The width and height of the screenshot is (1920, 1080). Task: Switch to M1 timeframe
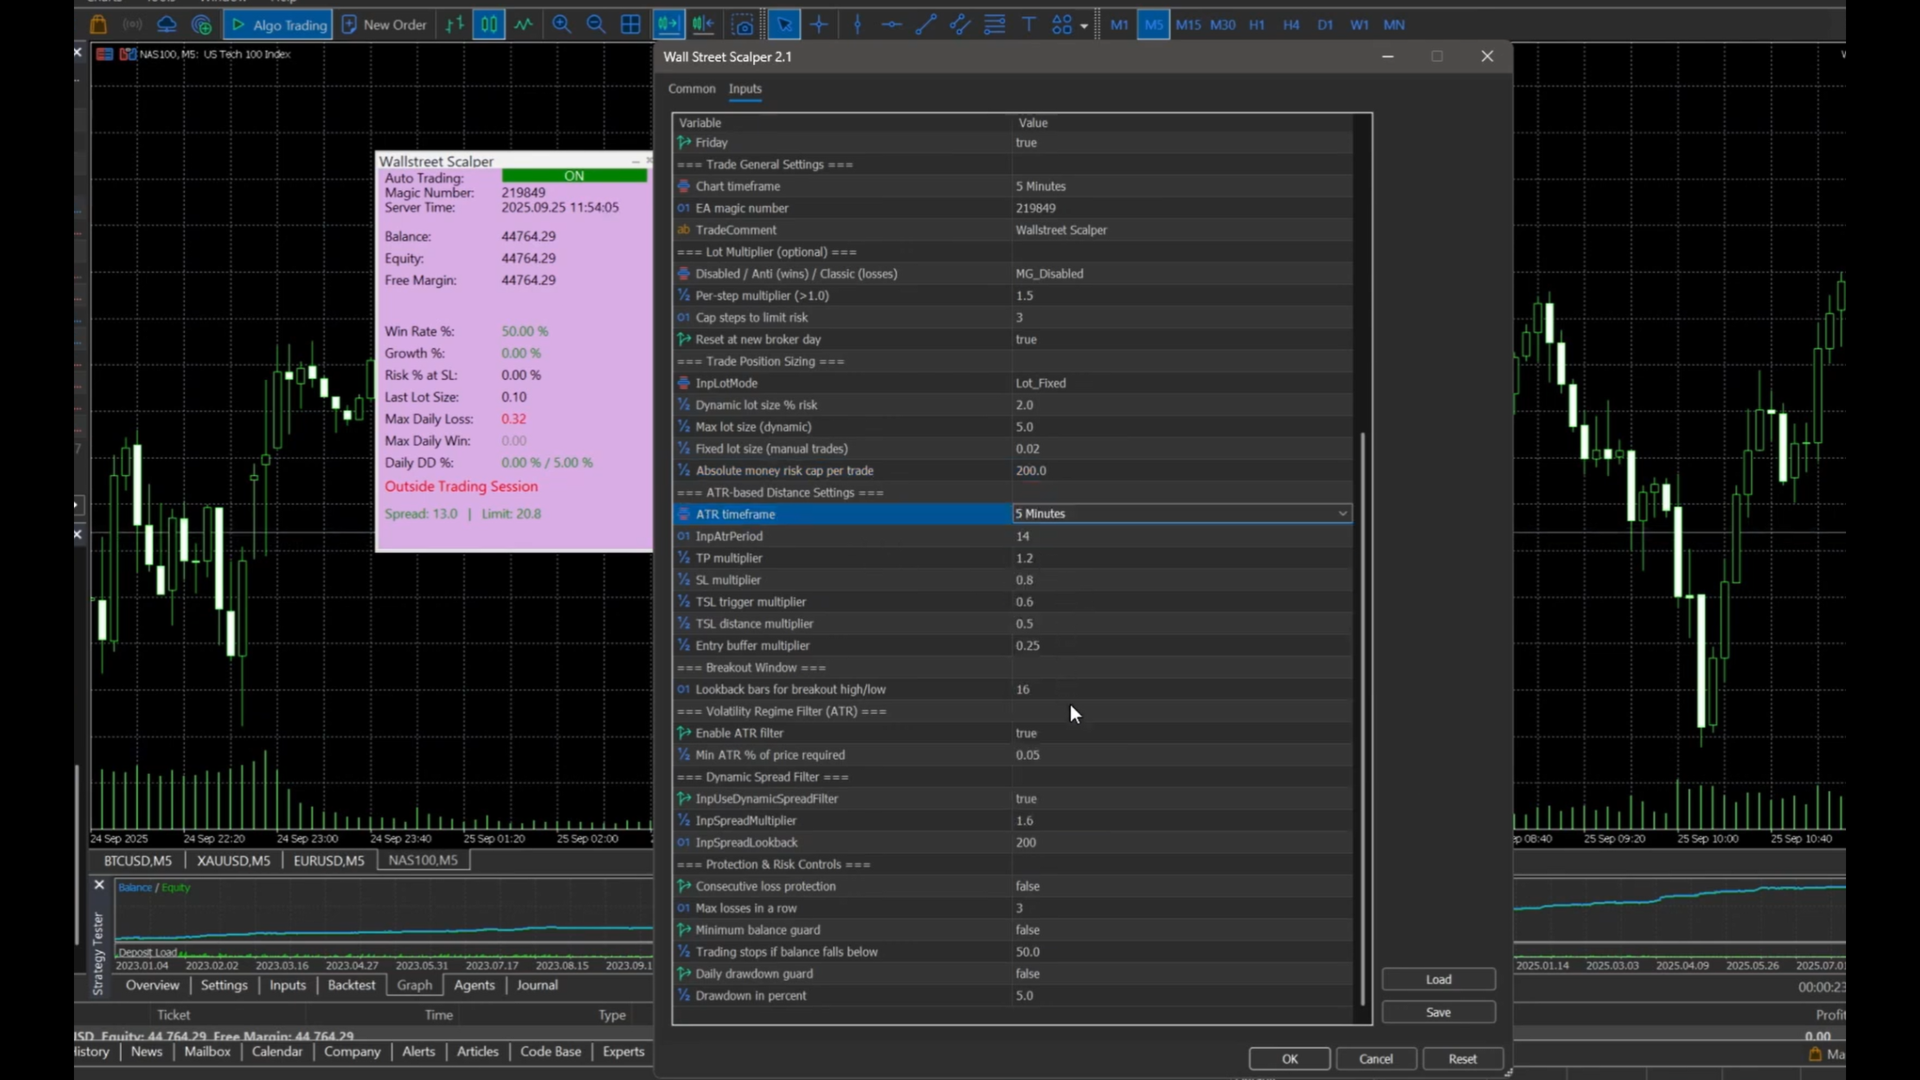coord(1119,25)
